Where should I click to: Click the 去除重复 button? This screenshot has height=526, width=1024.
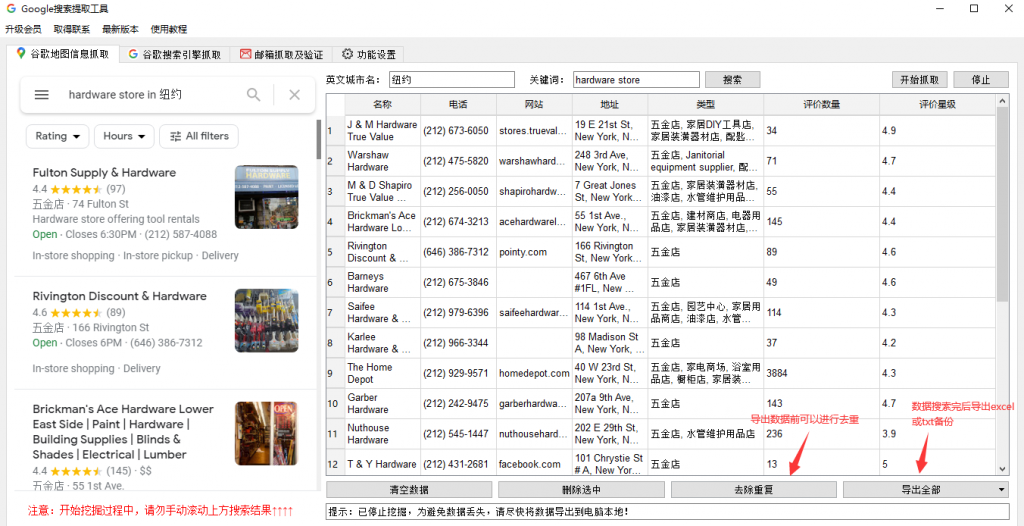pyautogui.click(x=754, y=489)
